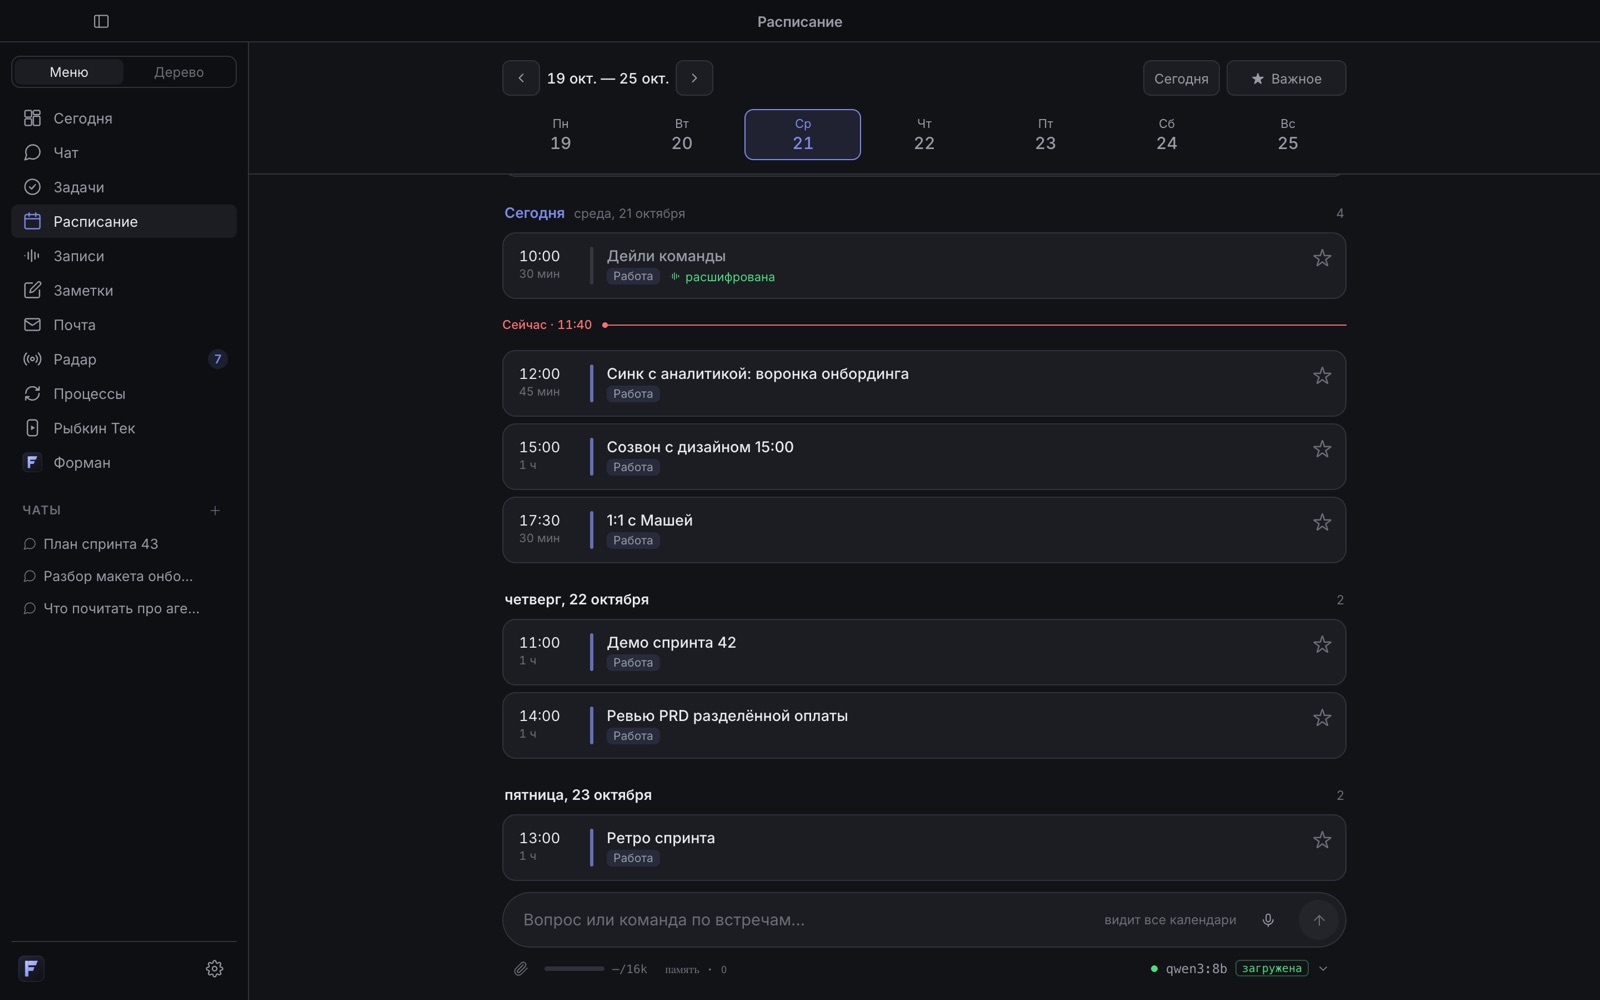Filter by Важное button
Screen dimensions: 1600x1000
pos(1286,78)
